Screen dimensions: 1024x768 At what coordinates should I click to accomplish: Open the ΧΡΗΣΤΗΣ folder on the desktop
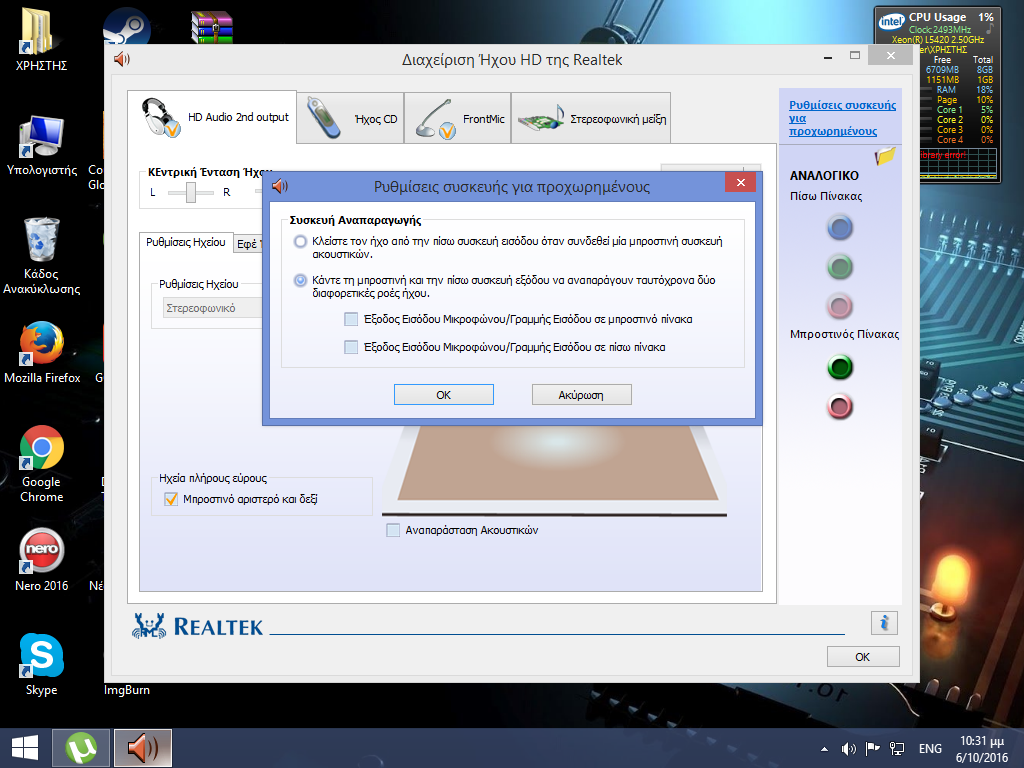click(x=41, y=40)
